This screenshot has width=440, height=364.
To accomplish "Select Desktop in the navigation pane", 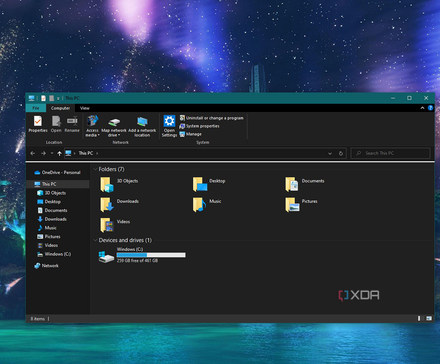I will coord(49,202).
